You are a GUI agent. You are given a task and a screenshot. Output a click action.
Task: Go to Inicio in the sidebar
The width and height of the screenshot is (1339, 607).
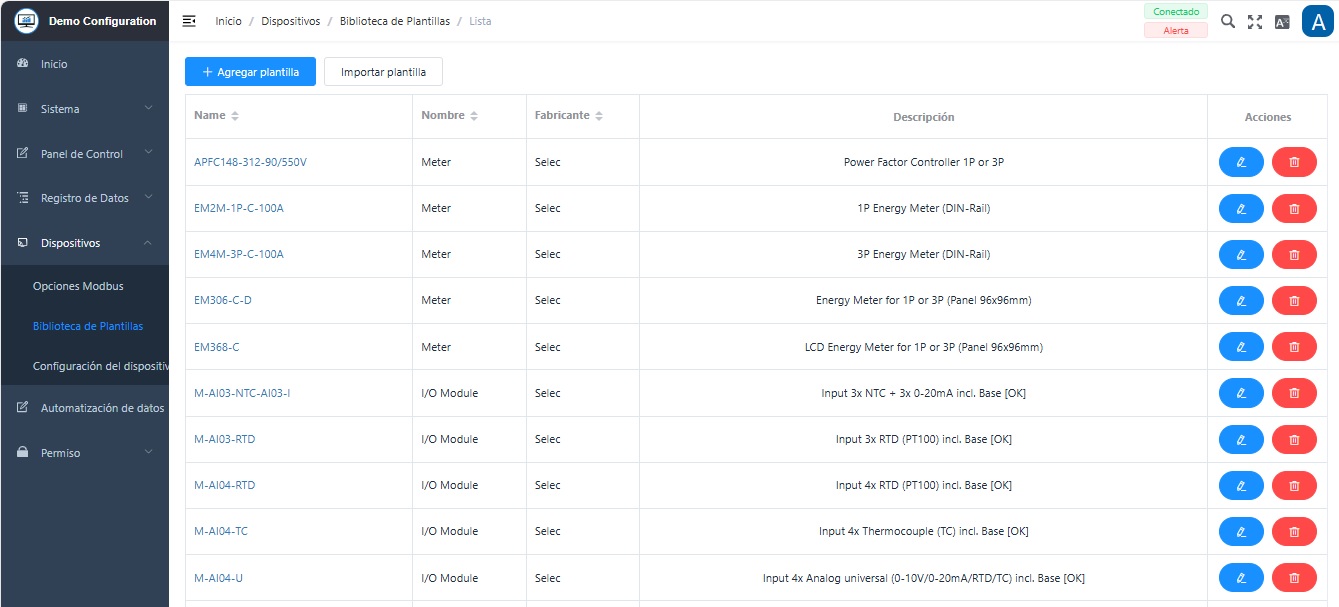54,64
